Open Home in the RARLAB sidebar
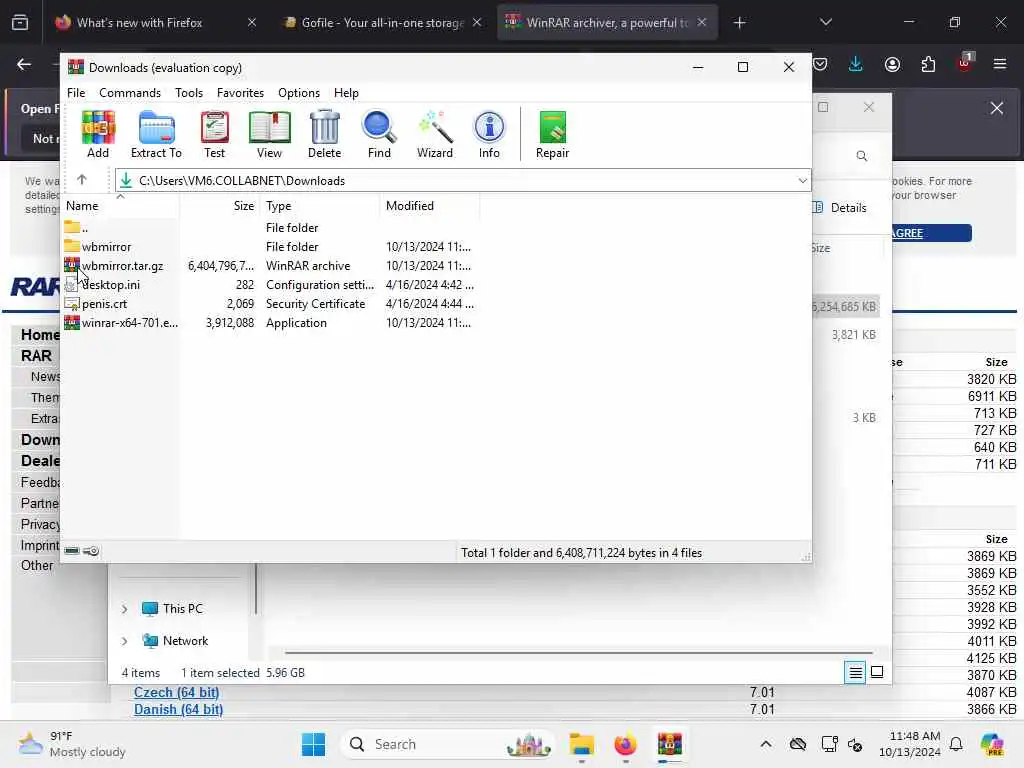Screen dimensions: 1024x768 (x=40, y=335)
